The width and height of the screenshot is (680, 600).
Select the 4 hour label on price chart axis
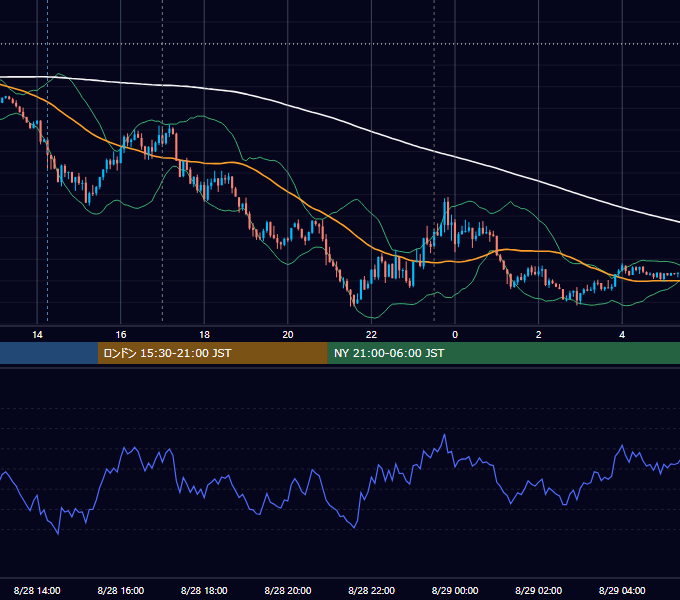point(622,335)
